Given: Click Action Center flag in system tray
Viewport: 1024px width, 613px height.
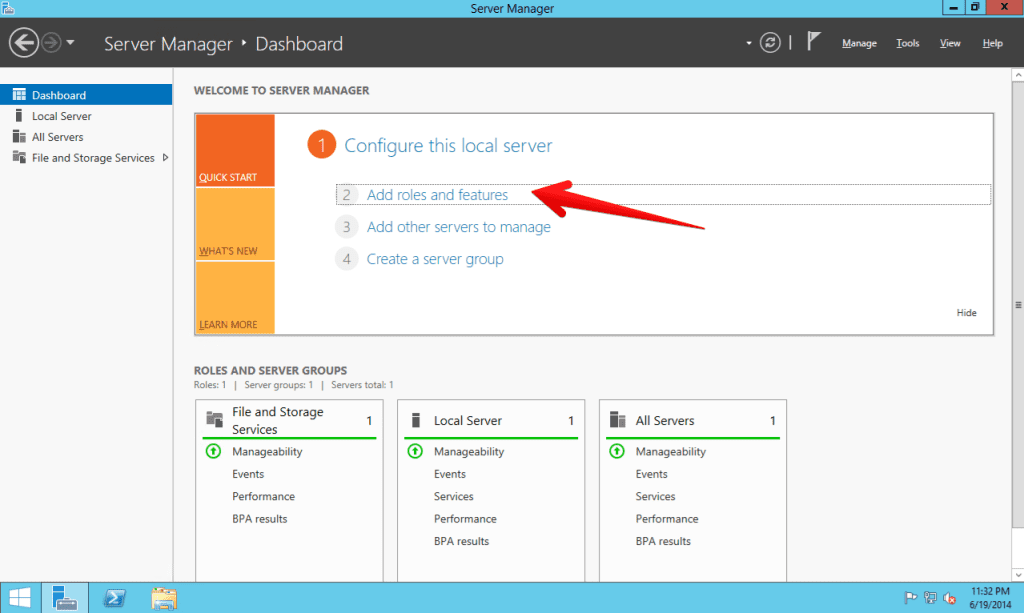Looking at the screenshot, I should pyautogui.click(x=910, y=597).
